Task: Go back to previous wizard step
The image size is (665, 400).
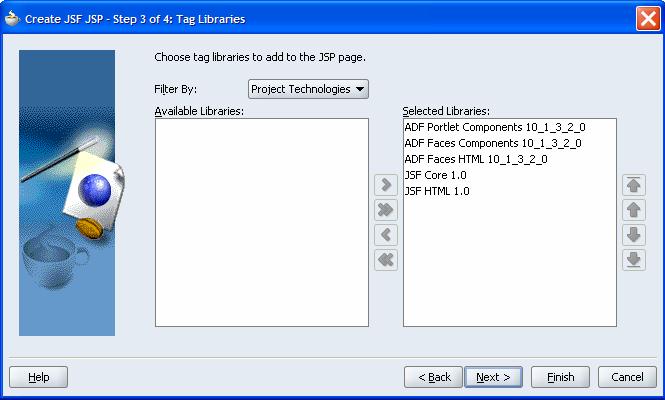Action: pyautogui.click(x=433, y=377)
